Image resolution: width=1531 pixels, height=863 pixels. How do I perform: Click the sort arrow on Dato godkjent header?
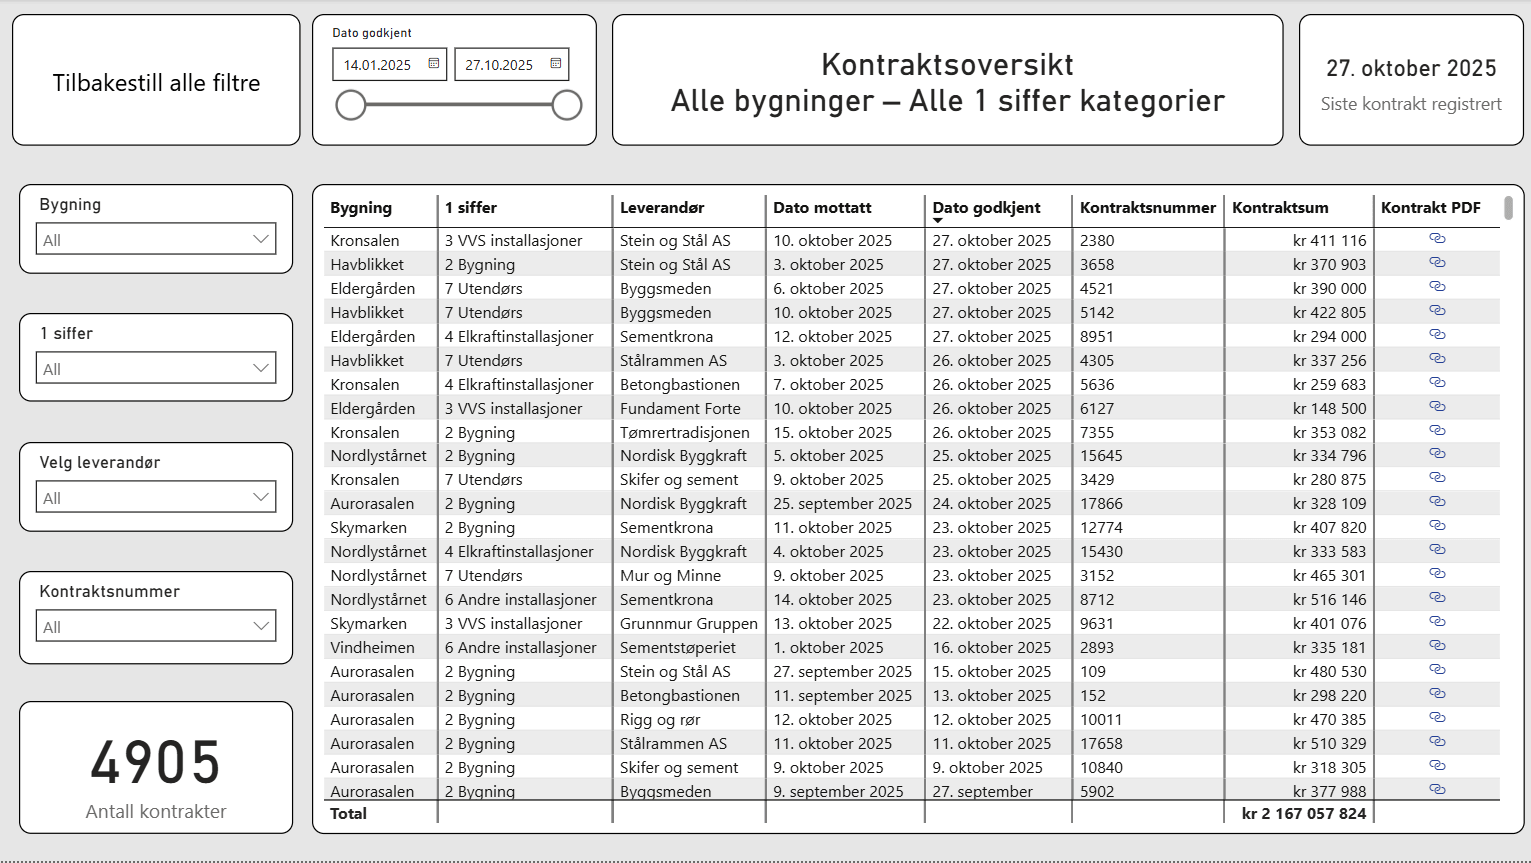tap(938, 218)
